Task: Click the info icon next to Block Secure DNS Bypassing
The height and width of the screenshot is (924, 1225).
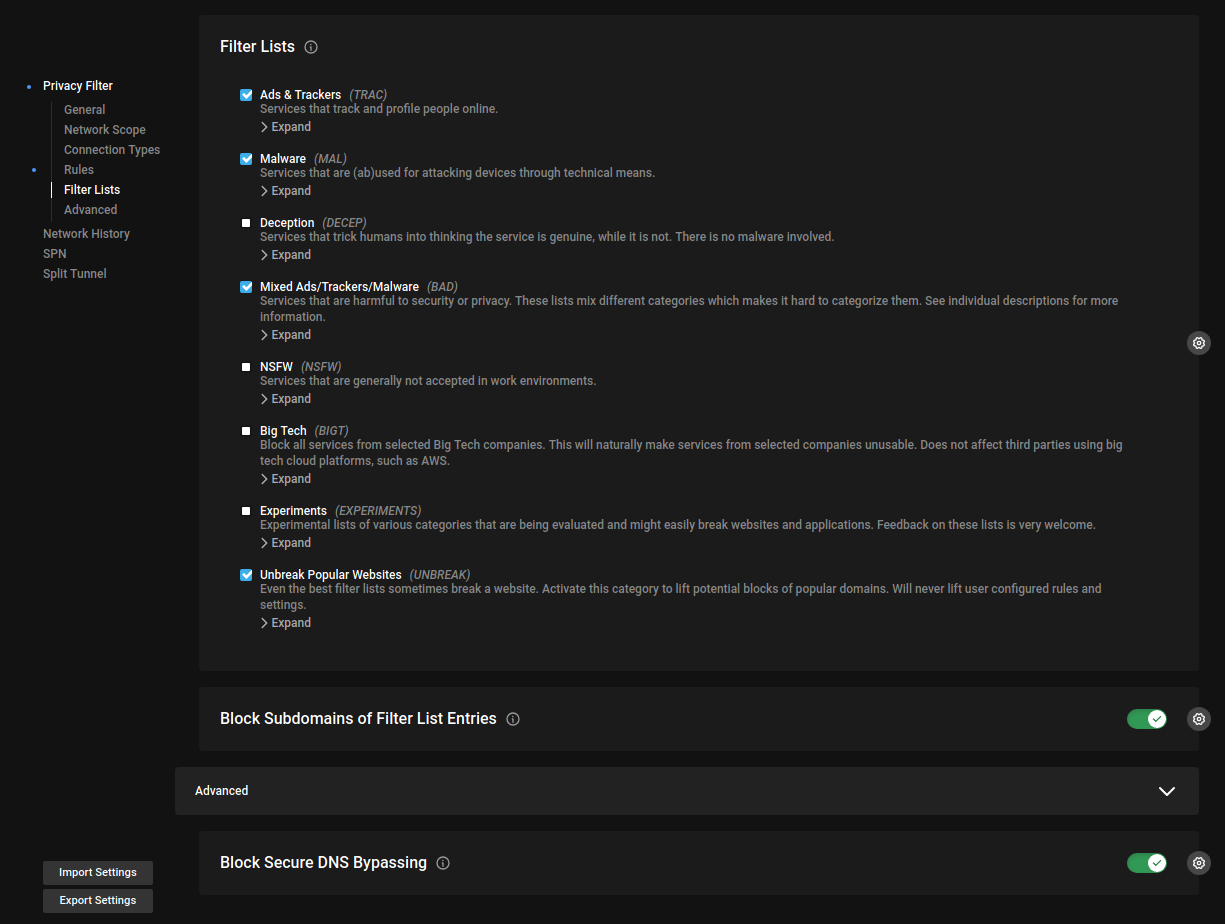Action: pos(443,863)
